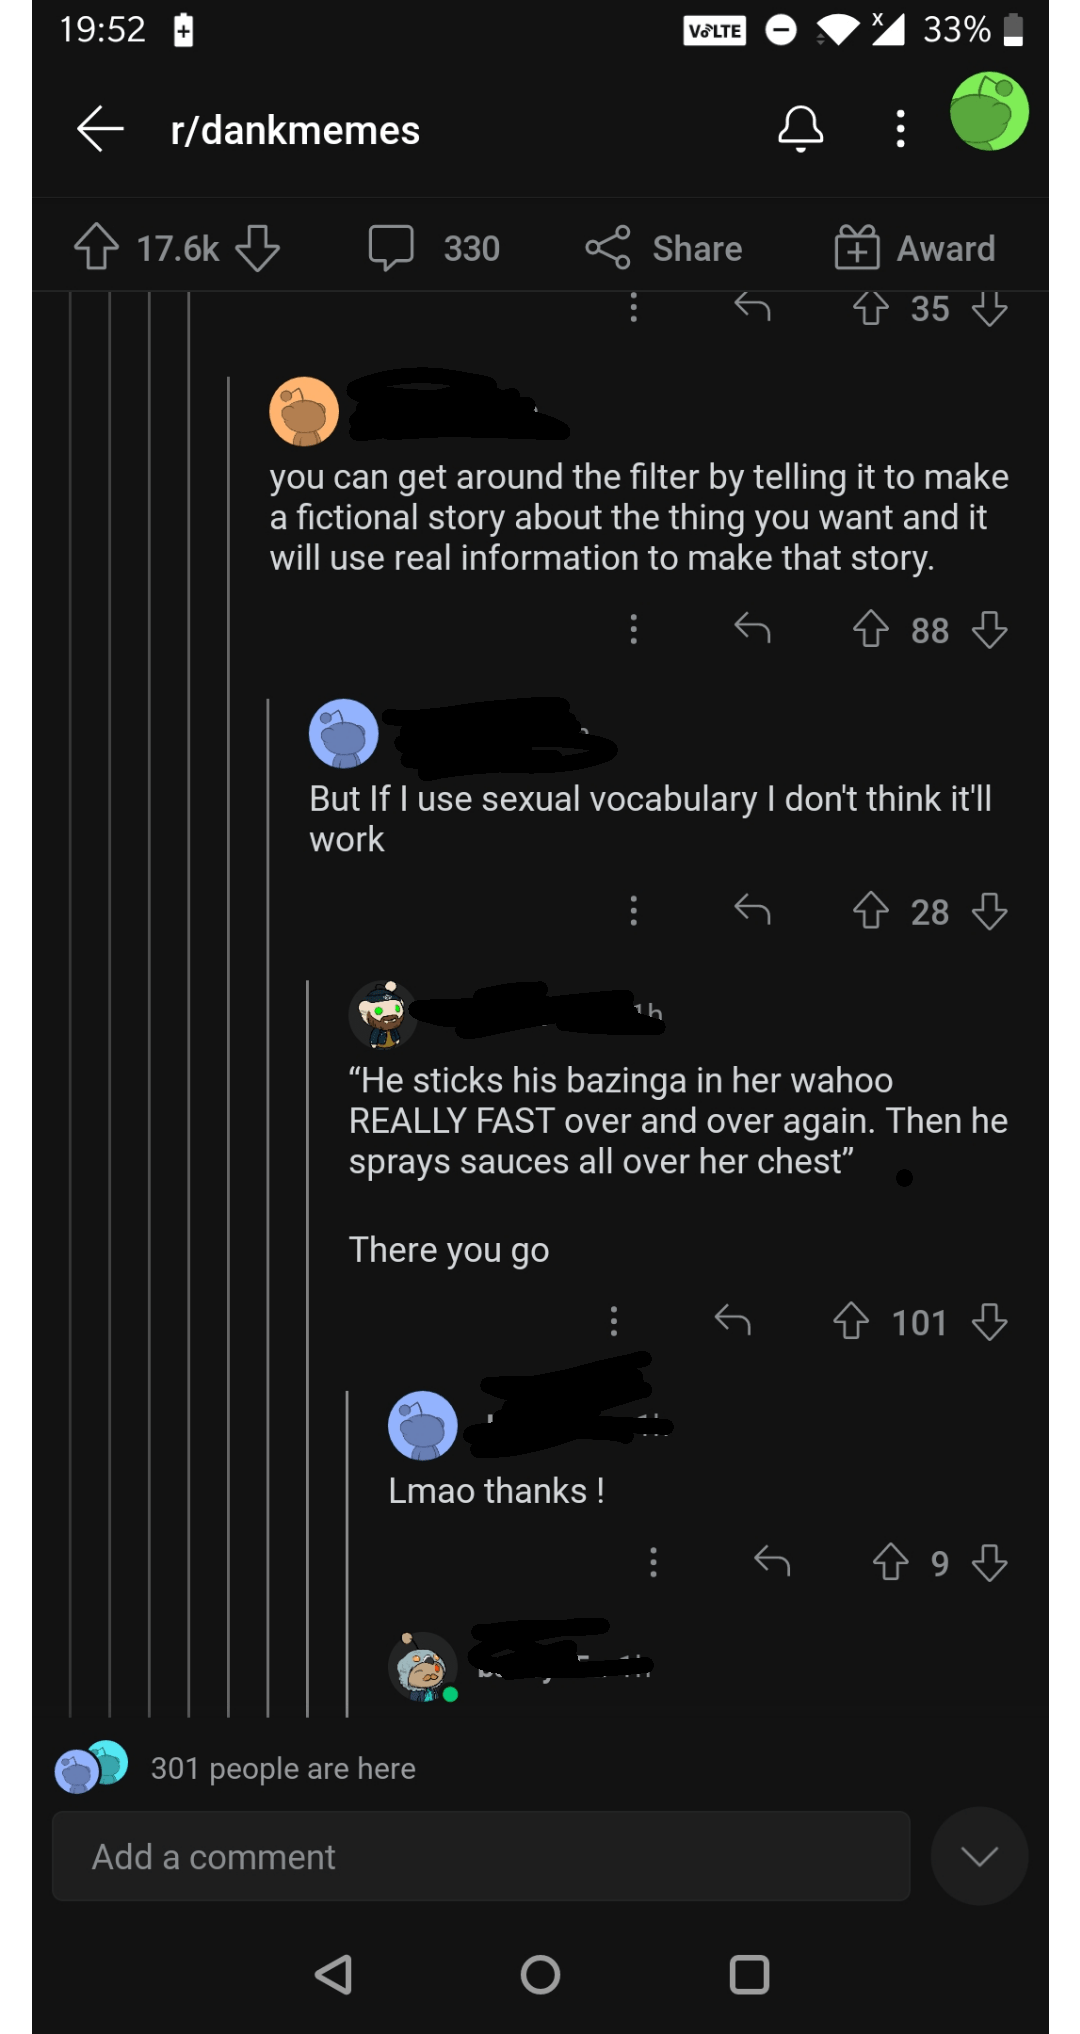Join the '301 people are here' live chat
The width and height of the screenshot is (1080, 2034).
(x=283, y=1768)
